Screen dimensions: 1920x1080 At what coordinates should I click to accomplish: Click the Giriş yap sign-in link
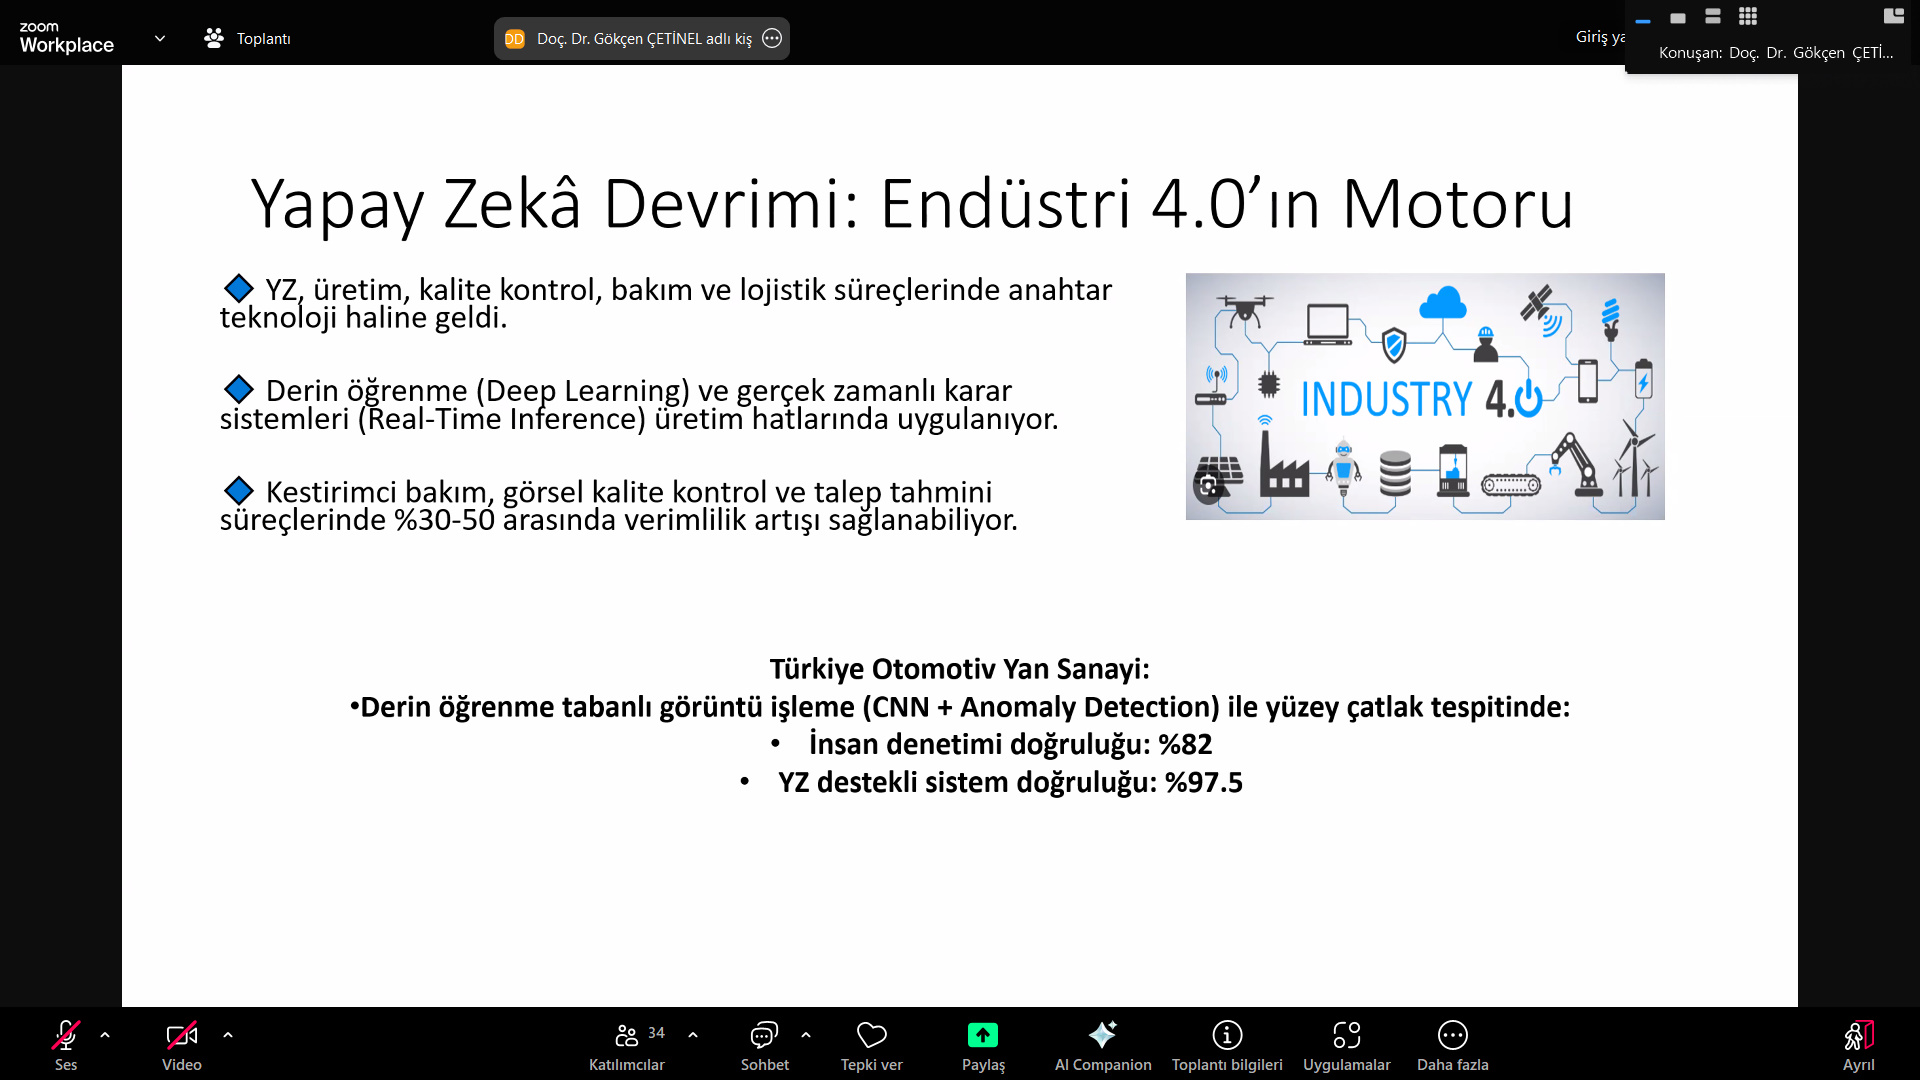click(1599, 37)
